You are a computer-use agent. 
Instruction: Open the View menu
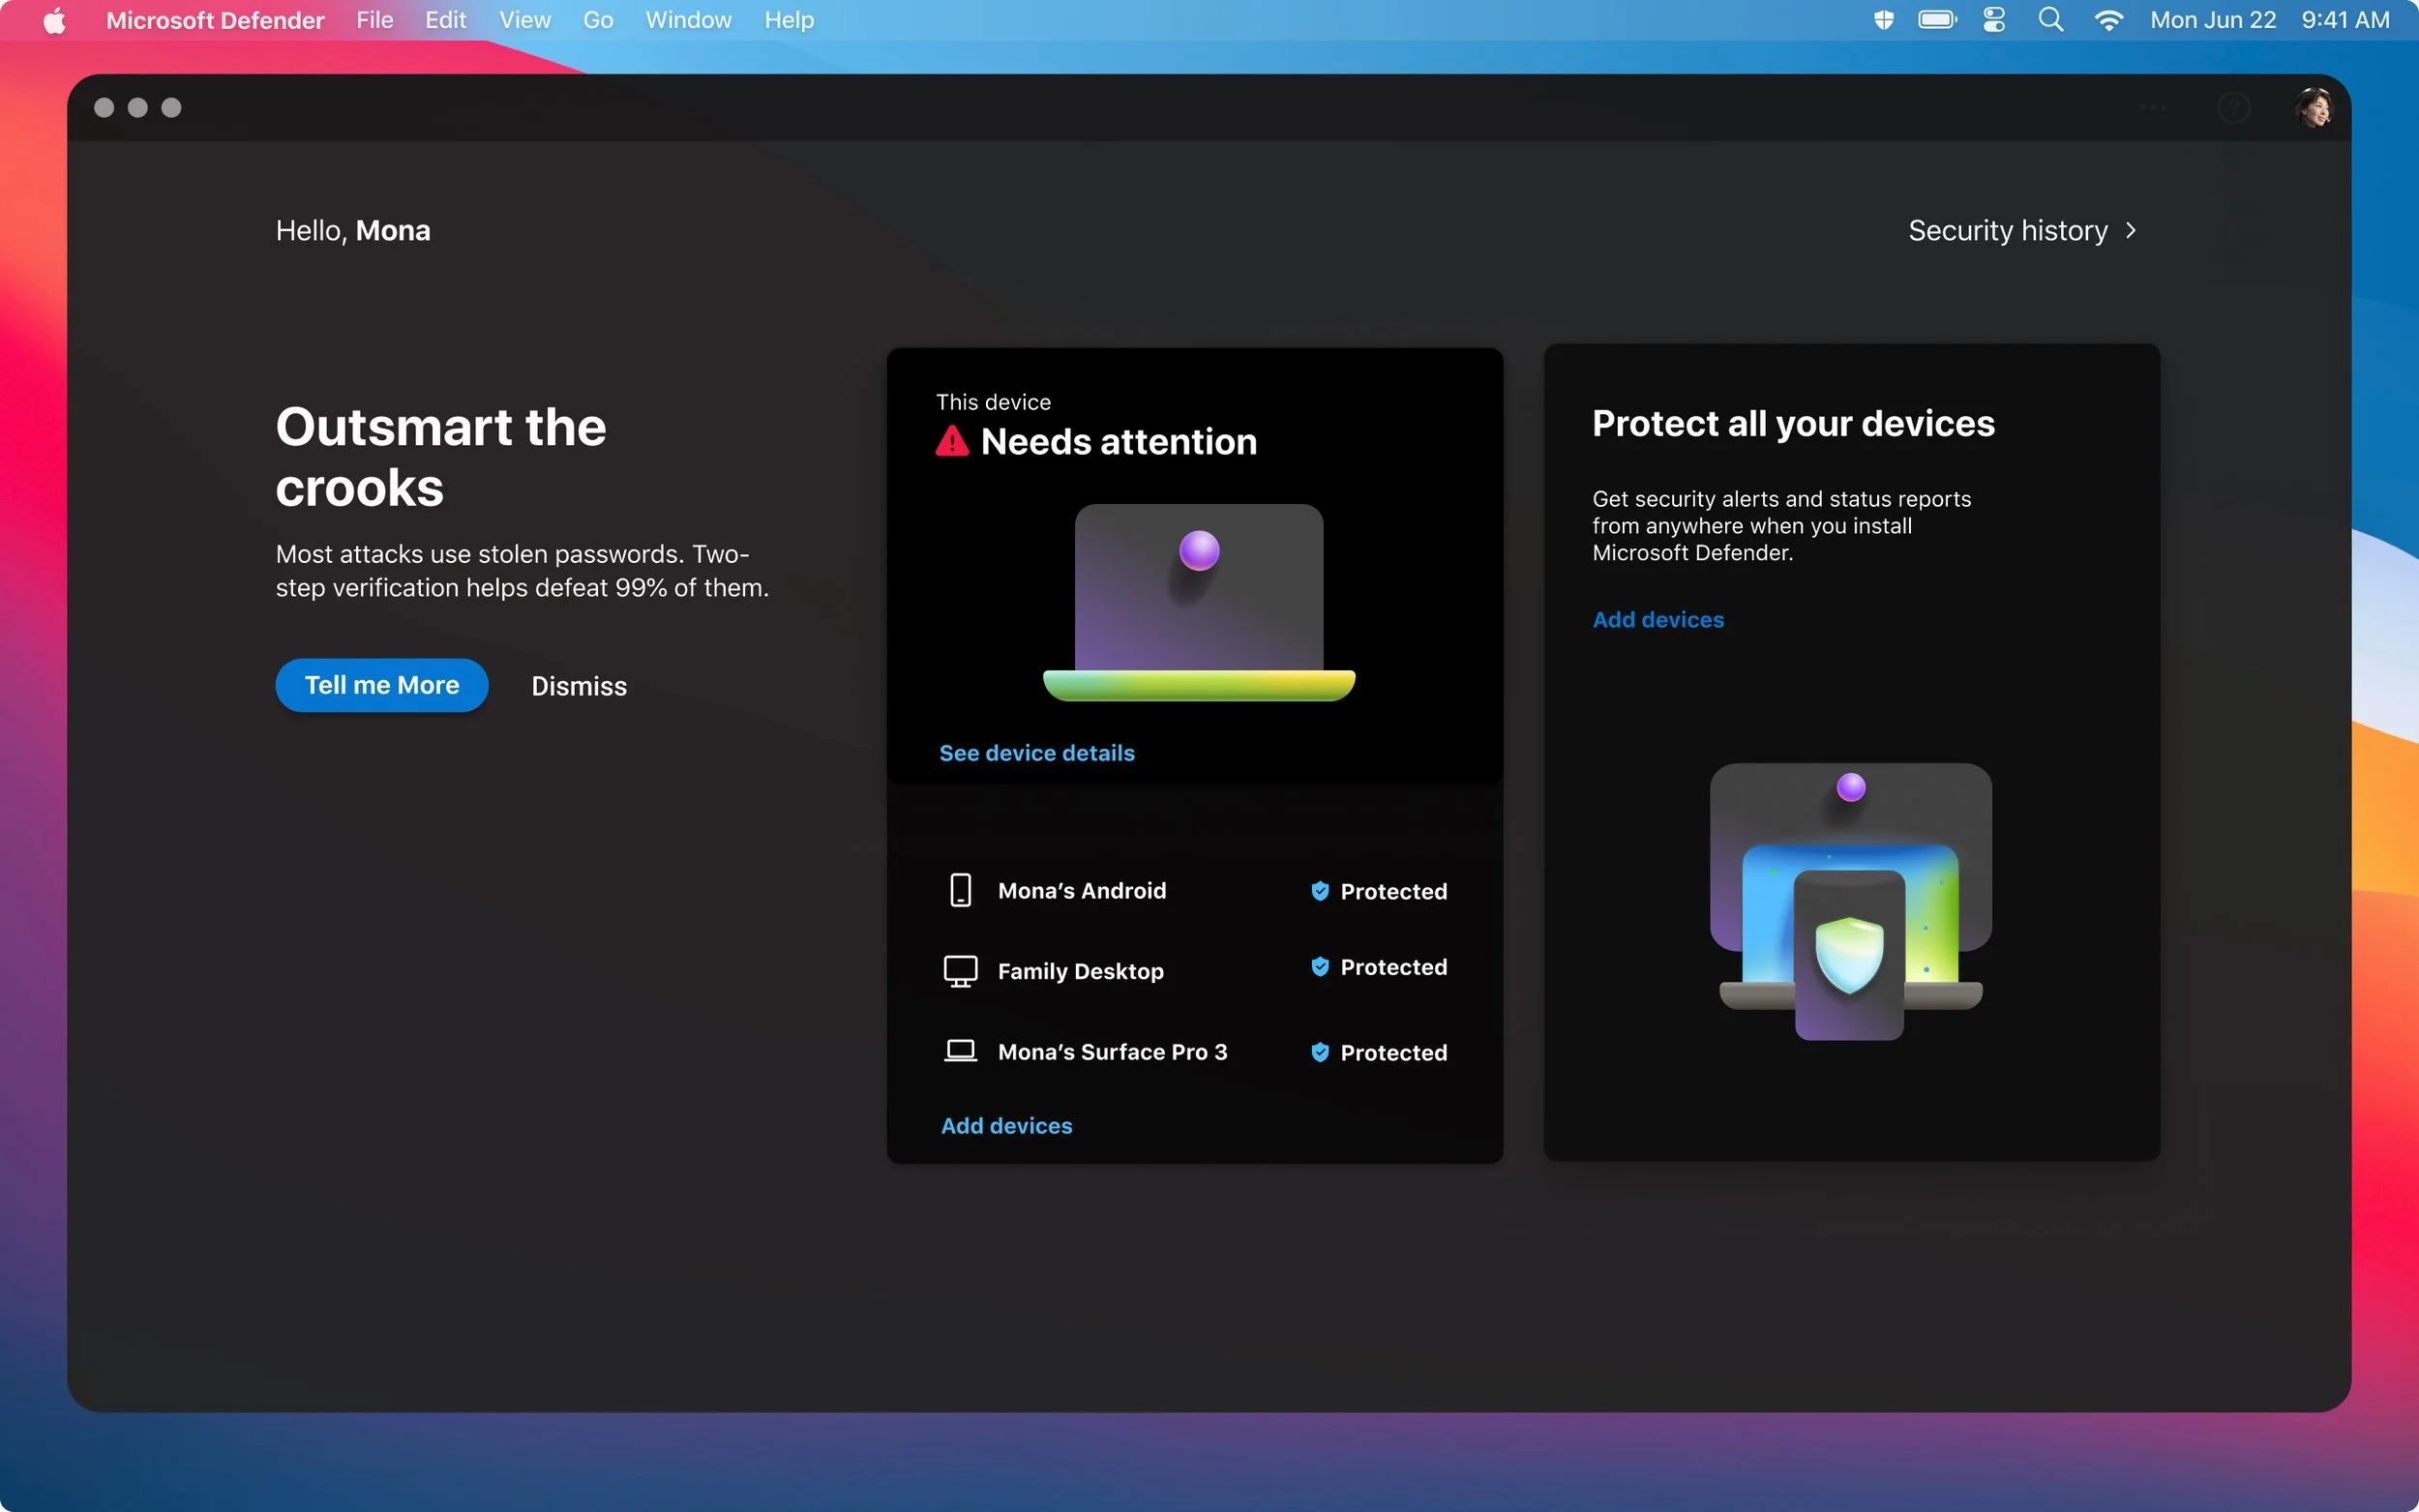525,20
